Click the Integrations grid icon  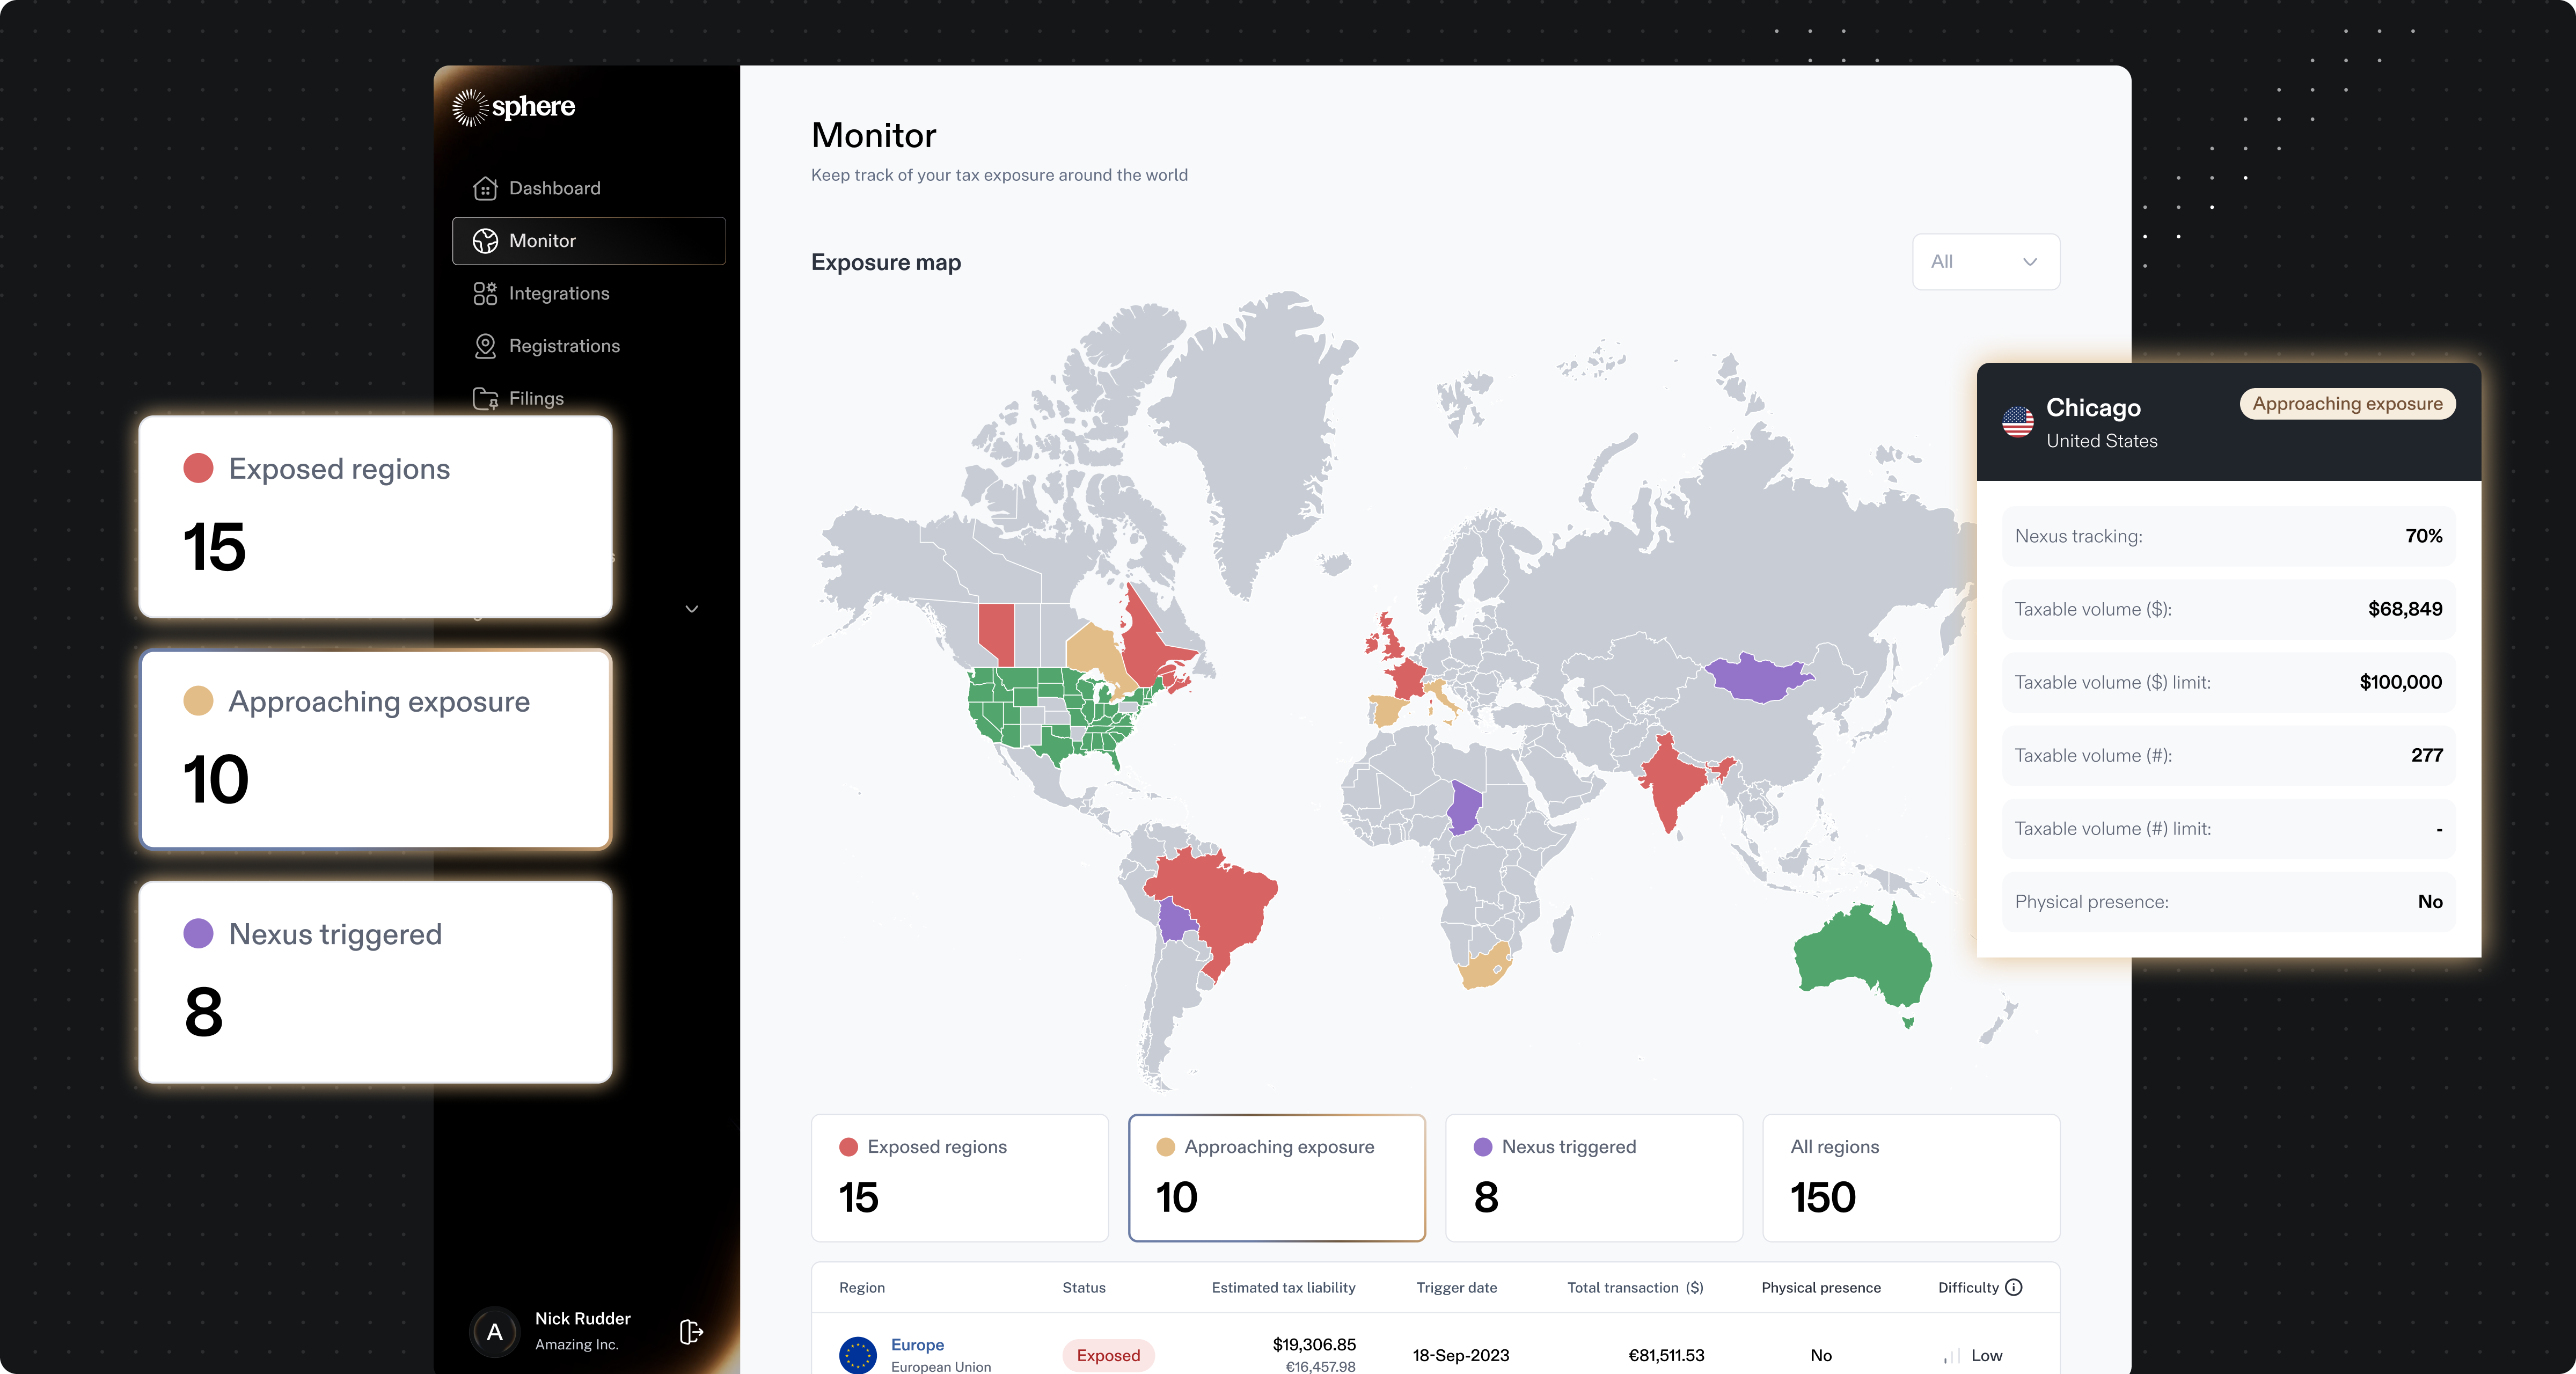(x=485, y=293)
